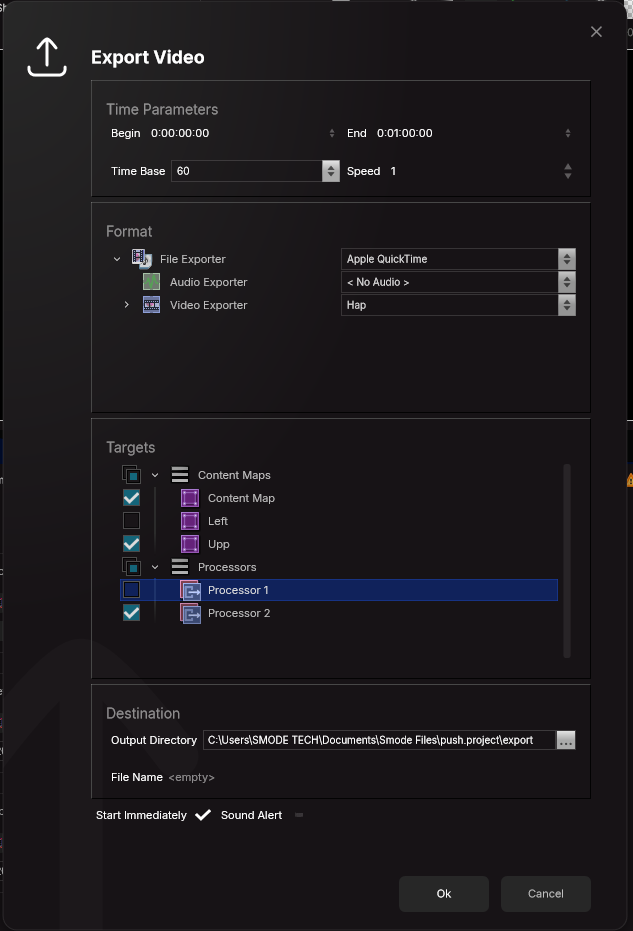This screenshot has height=931, width=633.
Task: Click the Processor 2 output icon
Action: tap(191, 613)
